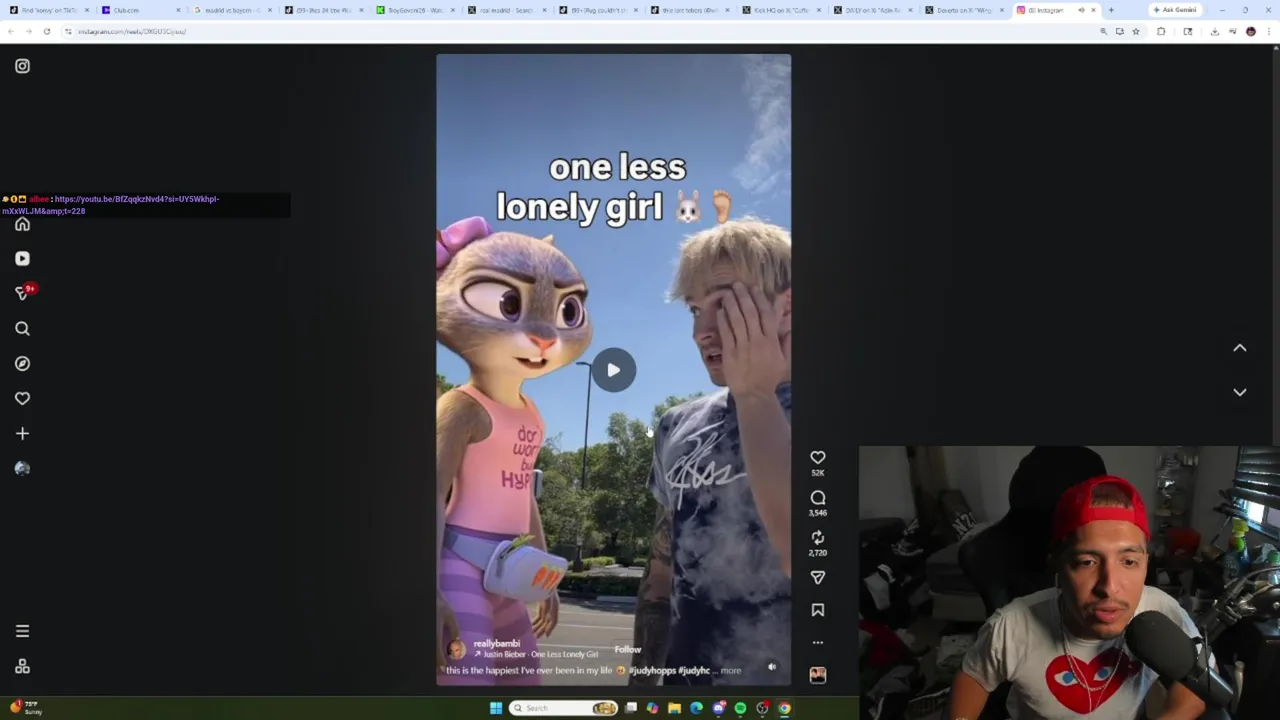Toggle the reel sound speaker icon
Image resolution: width=1280 pixels, height=720 pixels.
click(771, 667)
